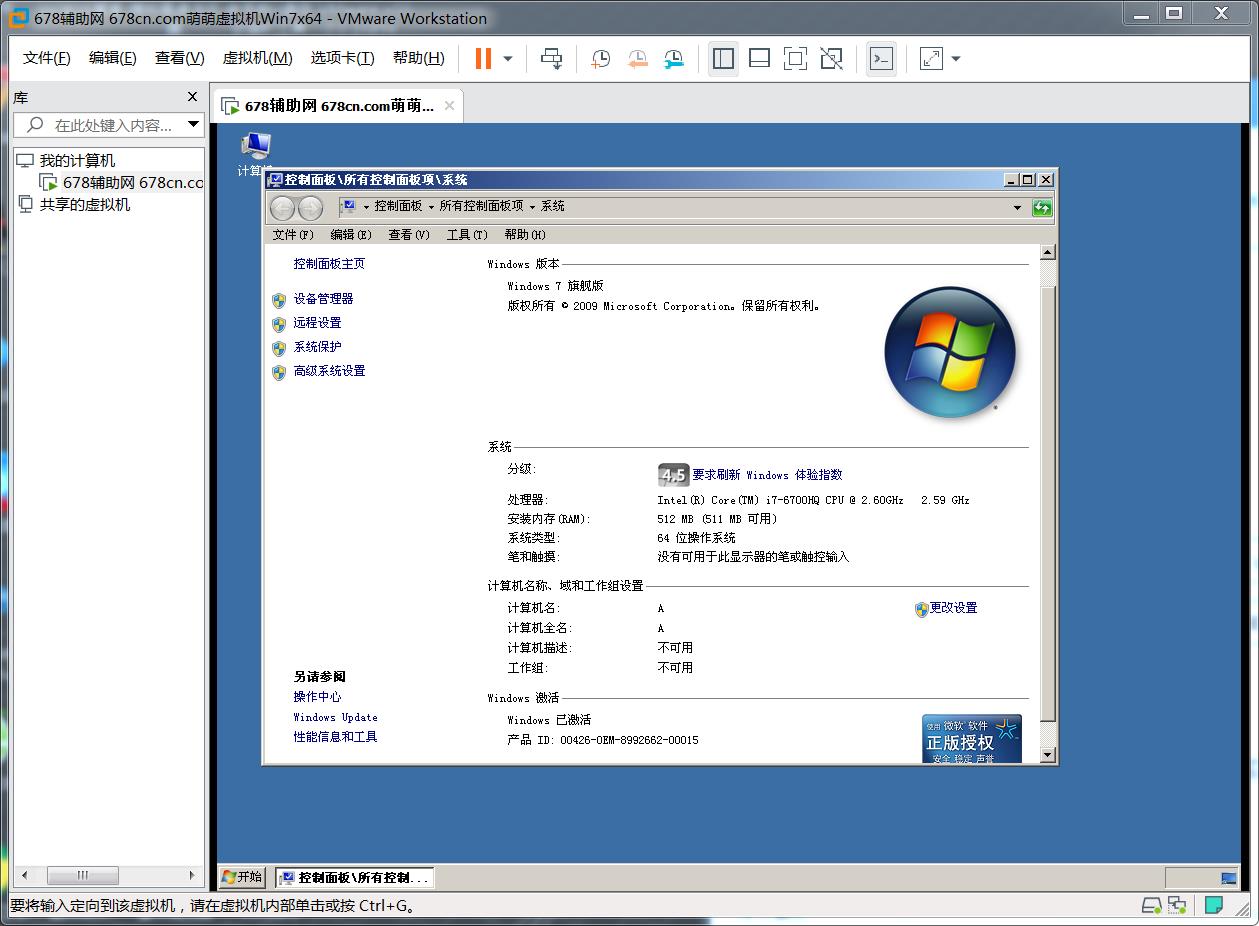Open the stretch options dropdown arrow

click(x=956, y=59)
